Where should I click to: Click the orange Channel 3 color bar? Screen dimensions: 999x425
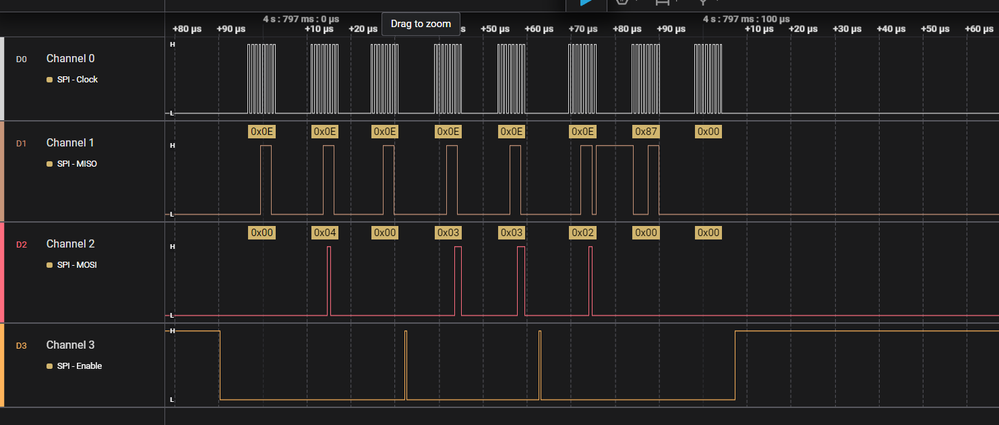2,365
